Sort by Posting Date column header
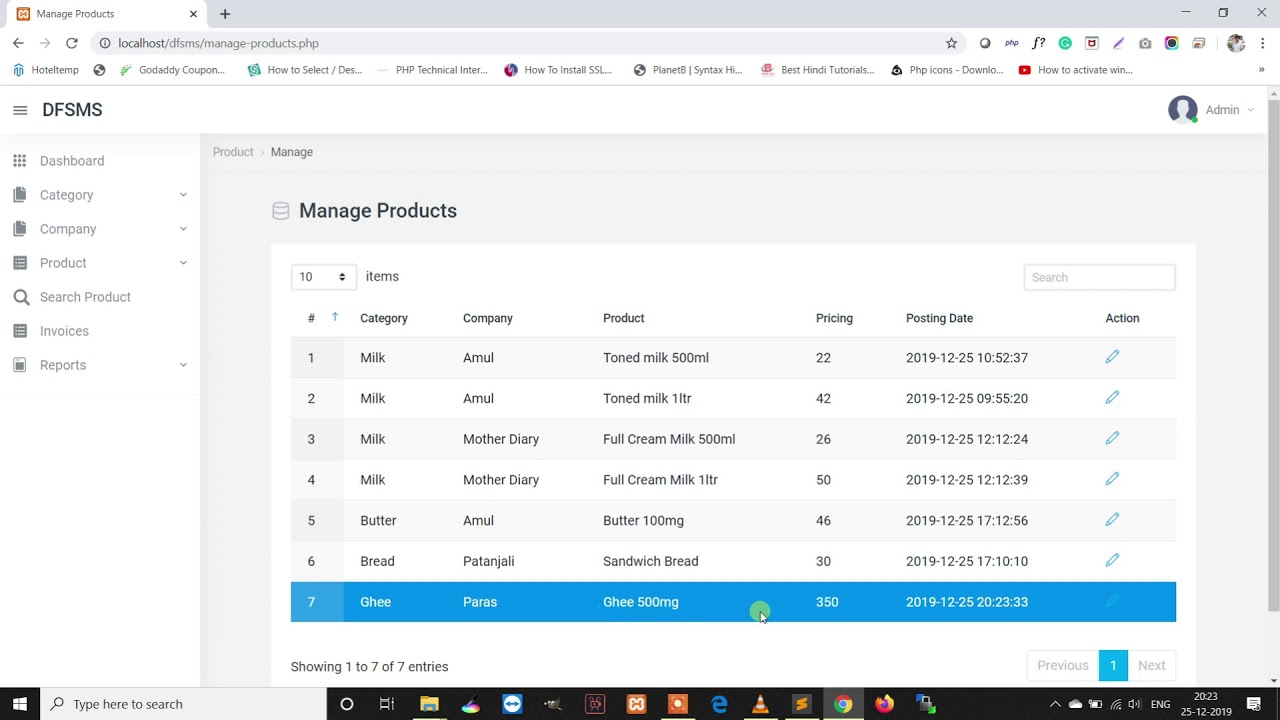The width and height of the screenshot is (1280, 720). point(939,318)
